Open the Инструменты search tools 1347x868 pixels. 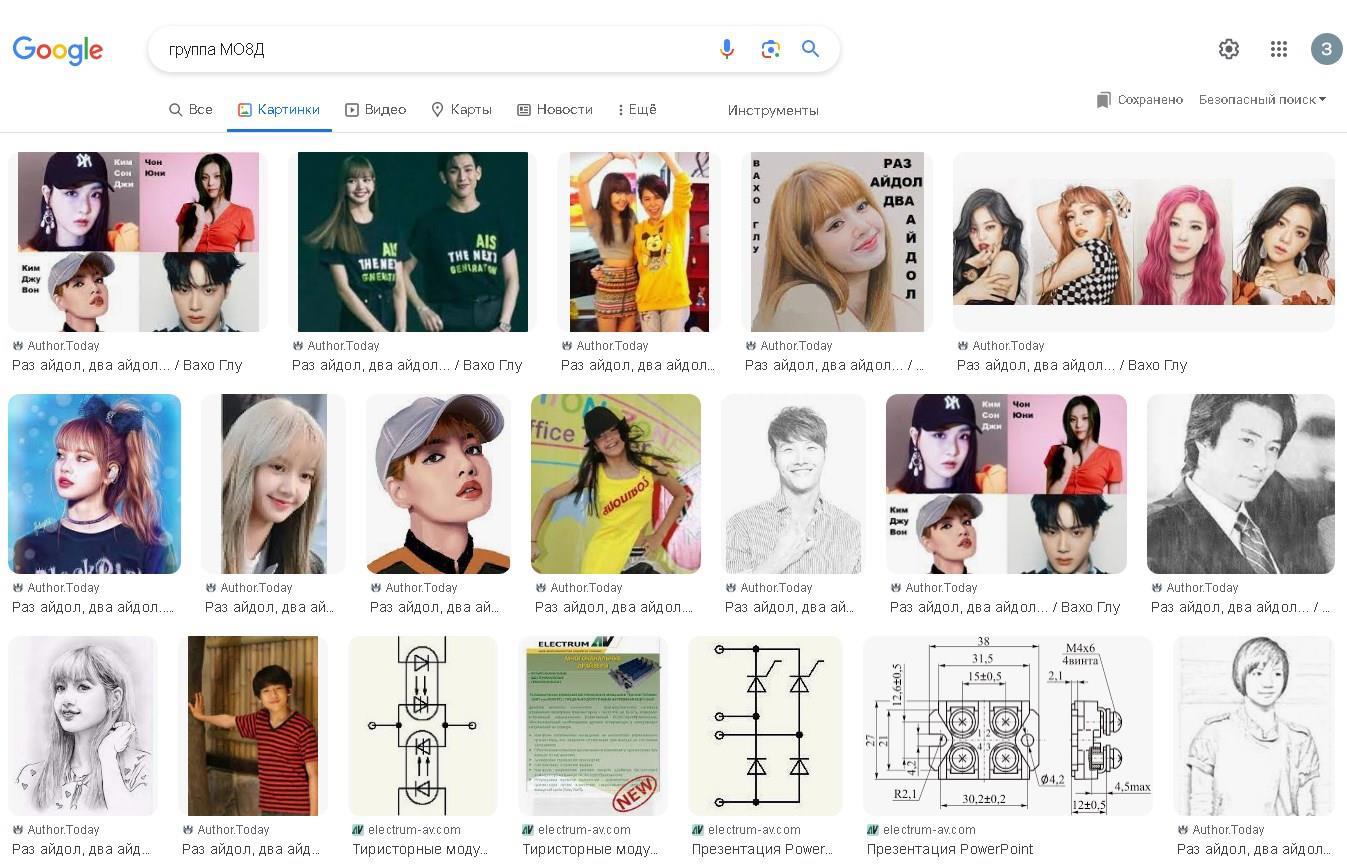773,110
